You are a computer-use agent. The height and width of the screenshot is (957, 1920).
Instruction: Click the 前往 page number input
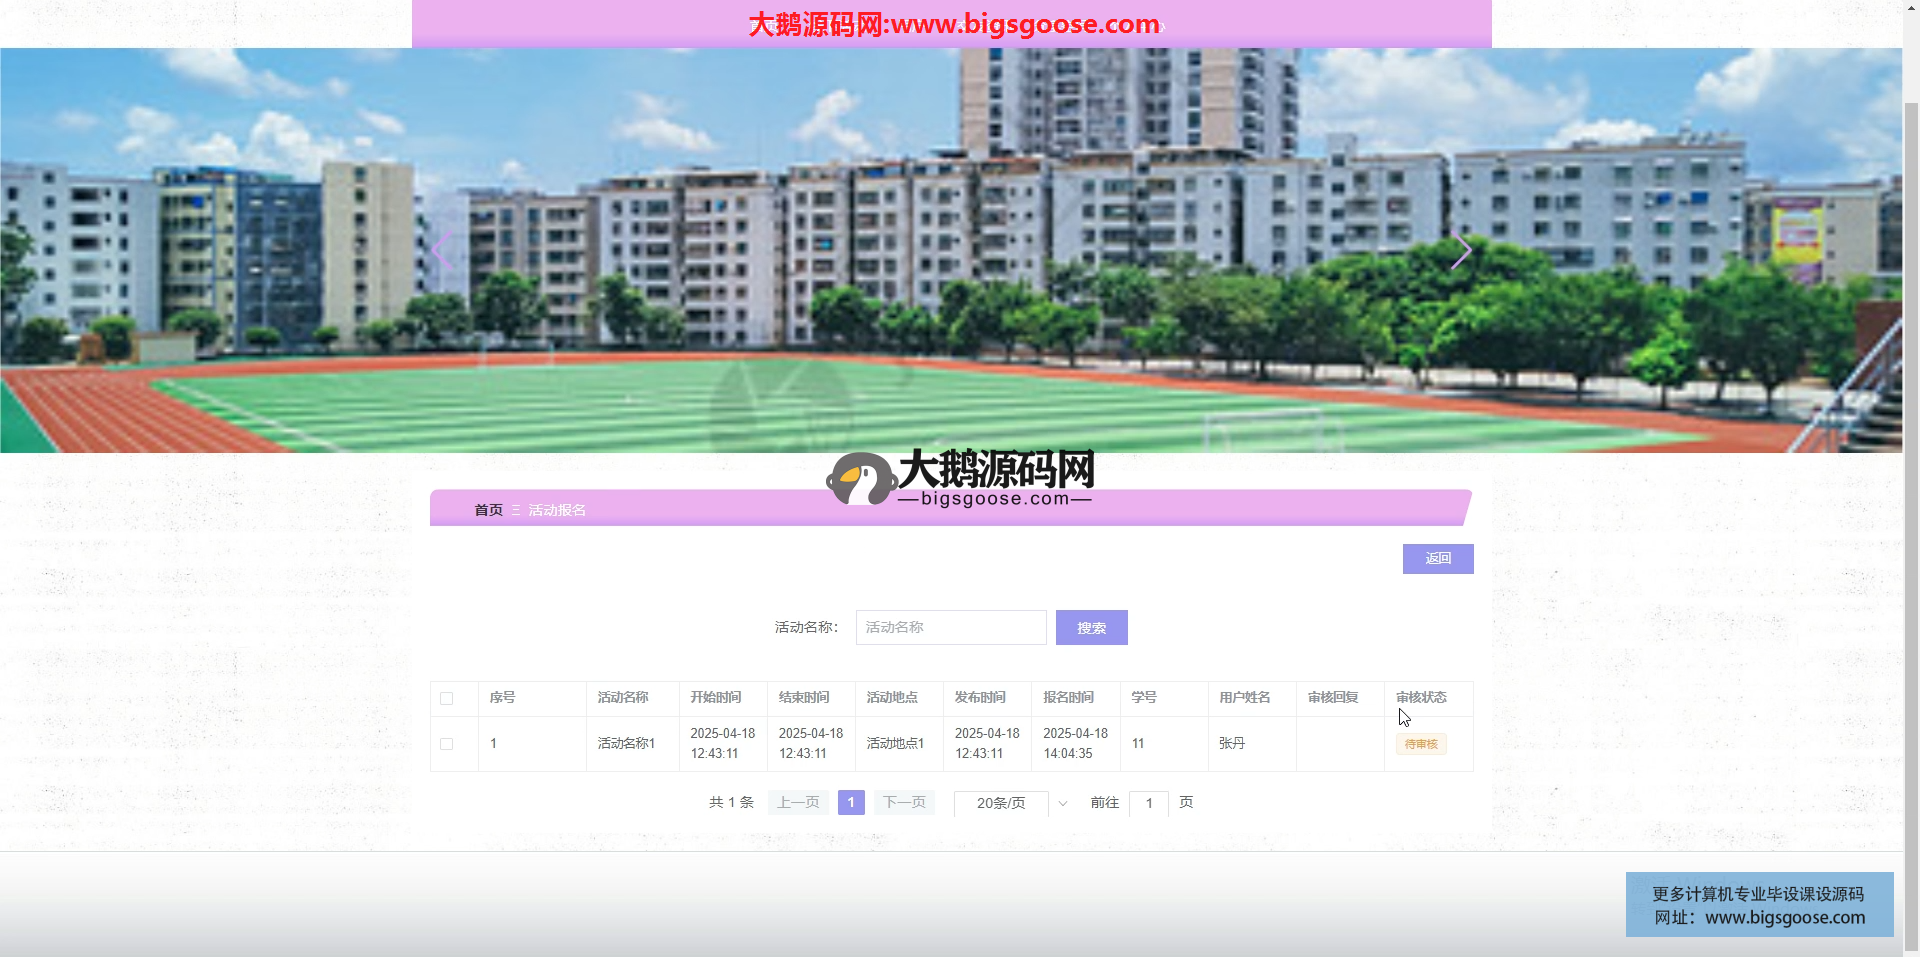[1149, 803]
